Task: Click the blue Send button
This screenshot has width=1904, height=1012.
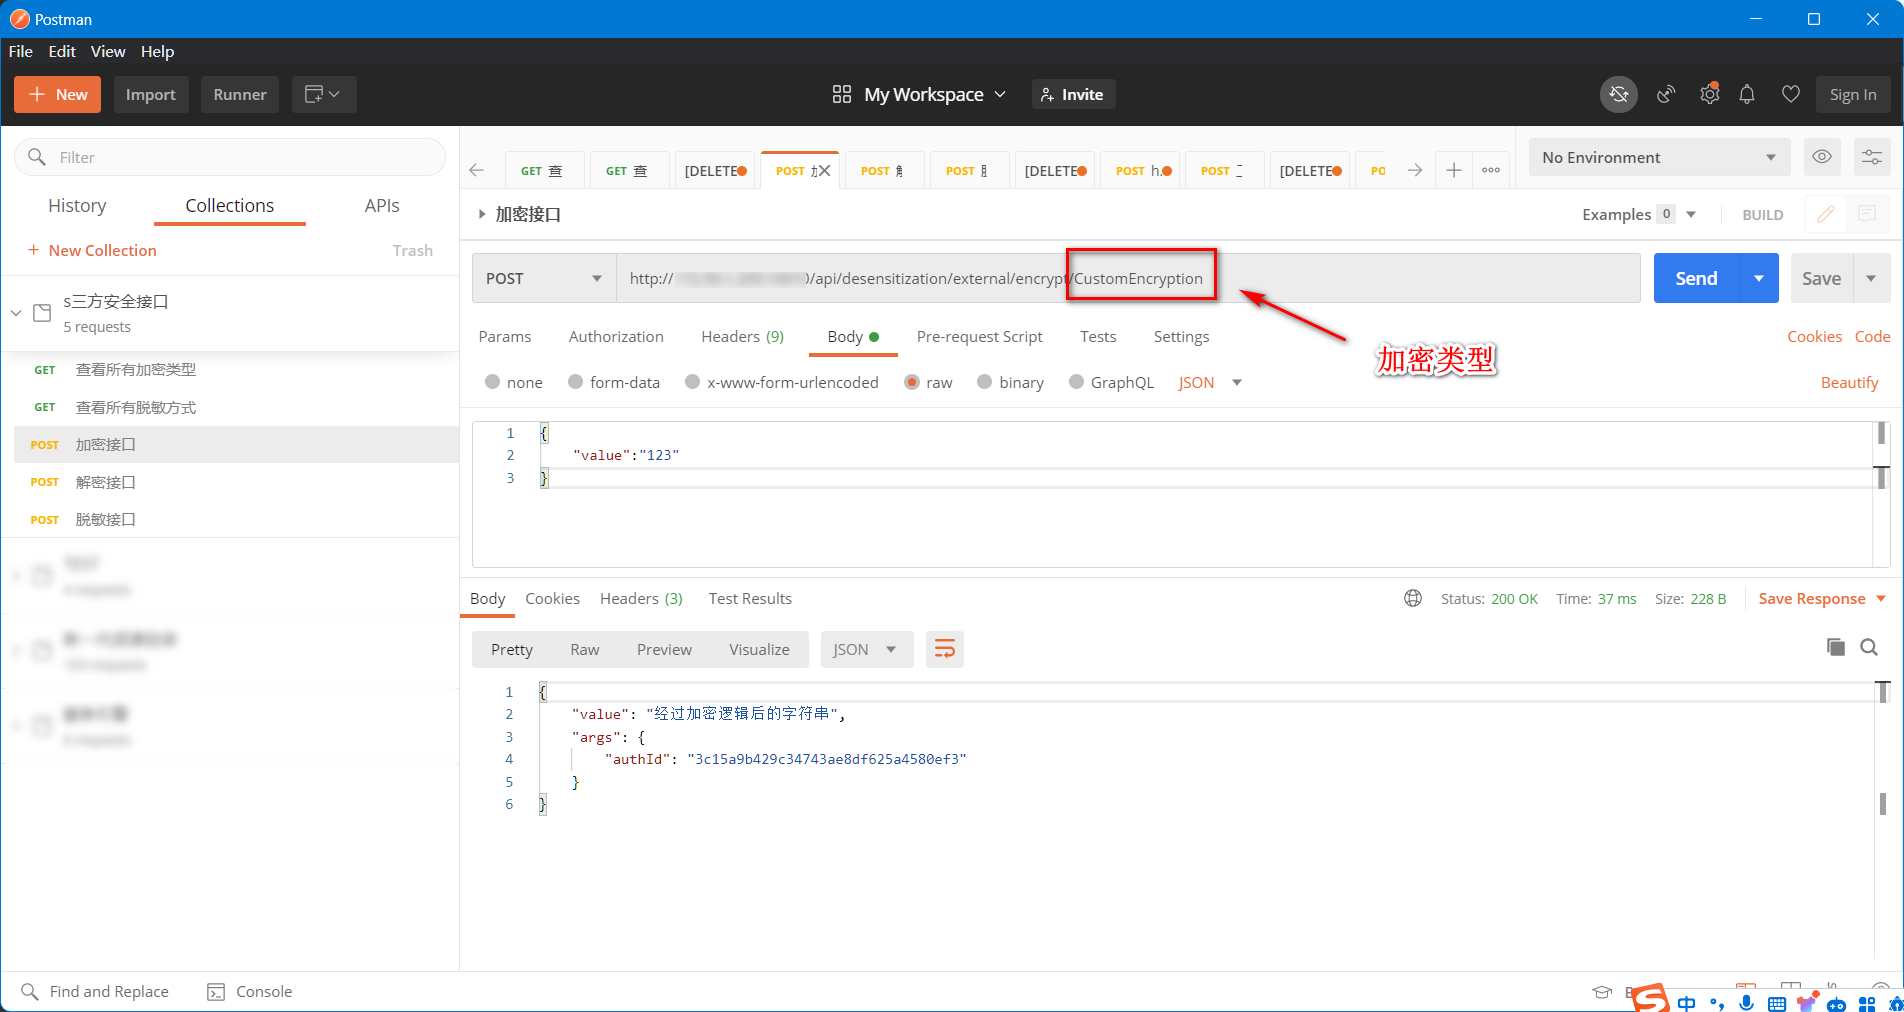Action: pos(1696,279)
